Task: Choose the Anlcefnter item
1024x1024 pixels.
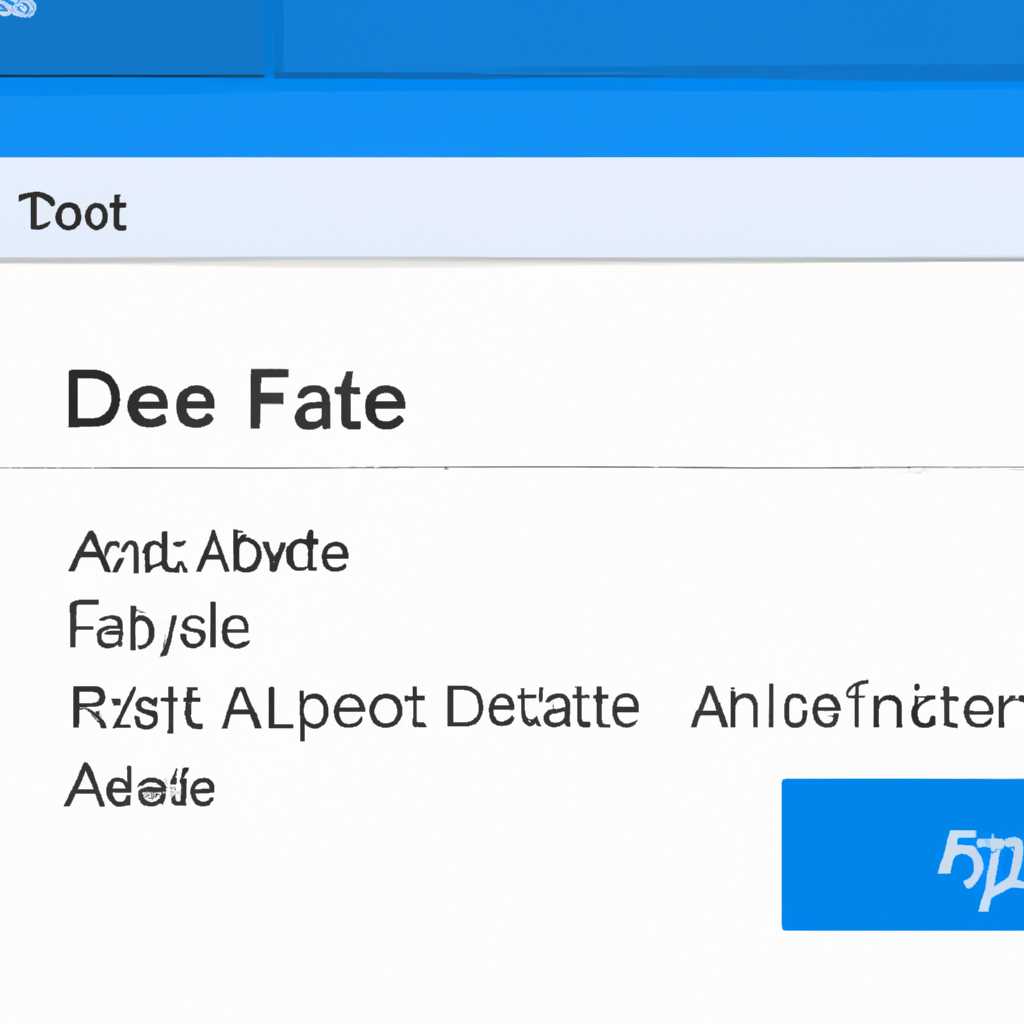Action: tap(857, 706)
